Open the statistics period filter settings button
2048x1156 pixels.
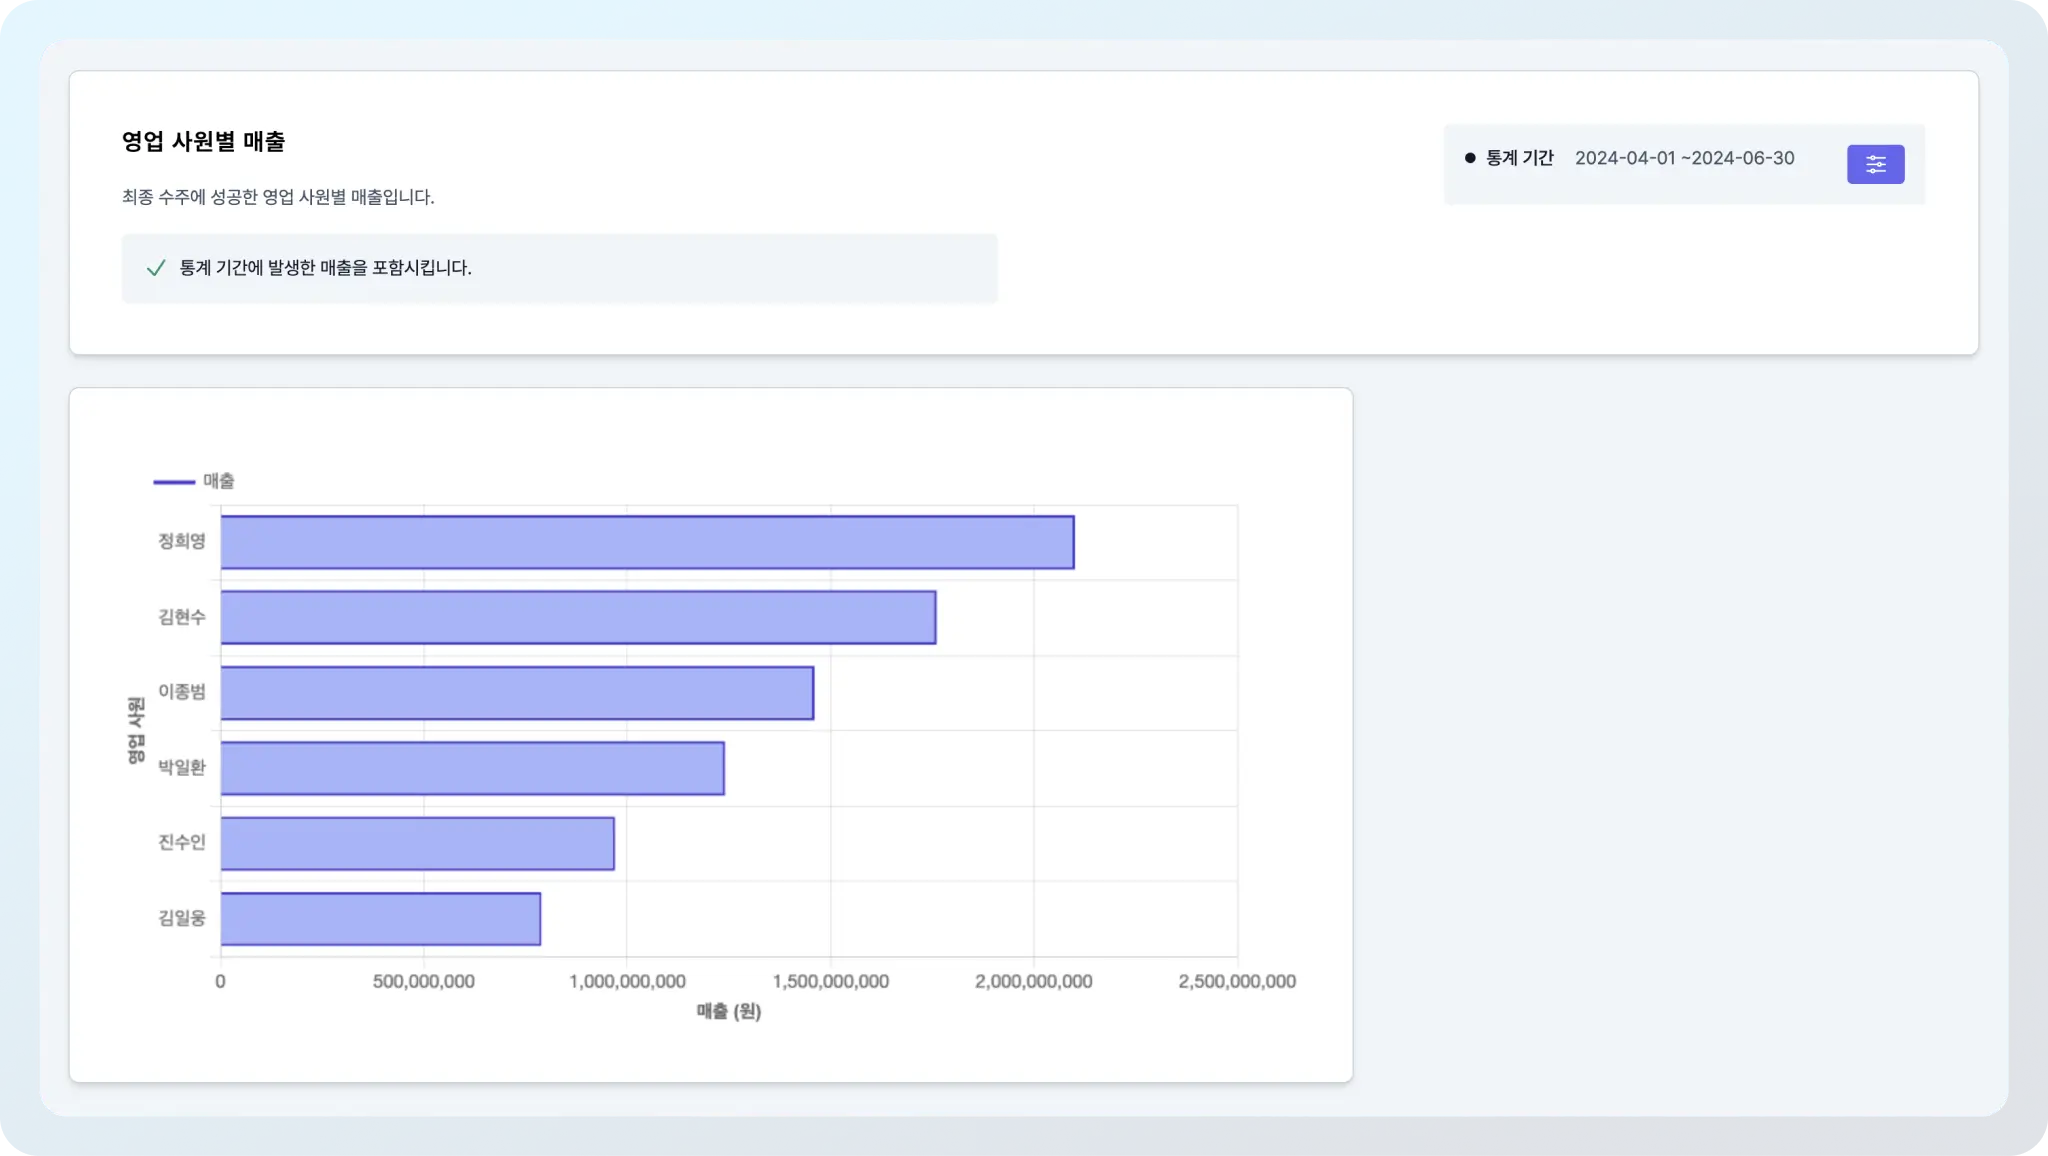(x=1875, y=164)
